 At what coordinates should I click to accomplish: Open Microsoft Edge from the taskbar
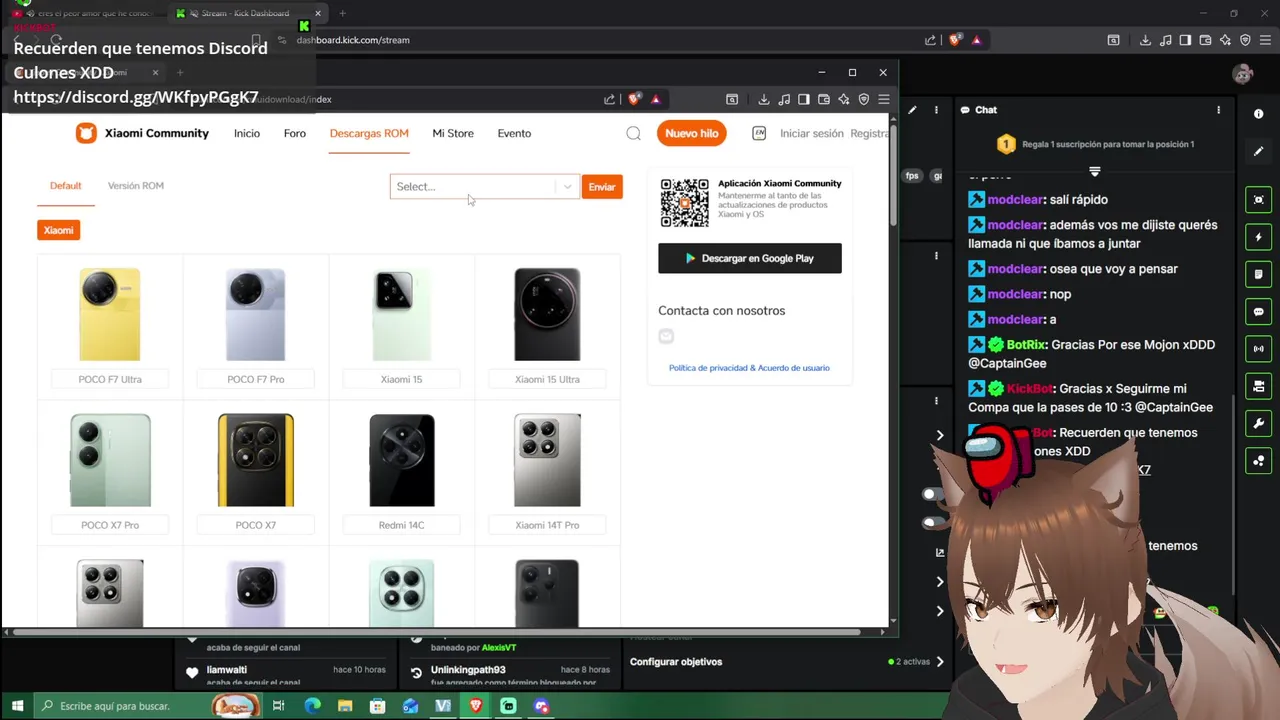tap(312, 706)
